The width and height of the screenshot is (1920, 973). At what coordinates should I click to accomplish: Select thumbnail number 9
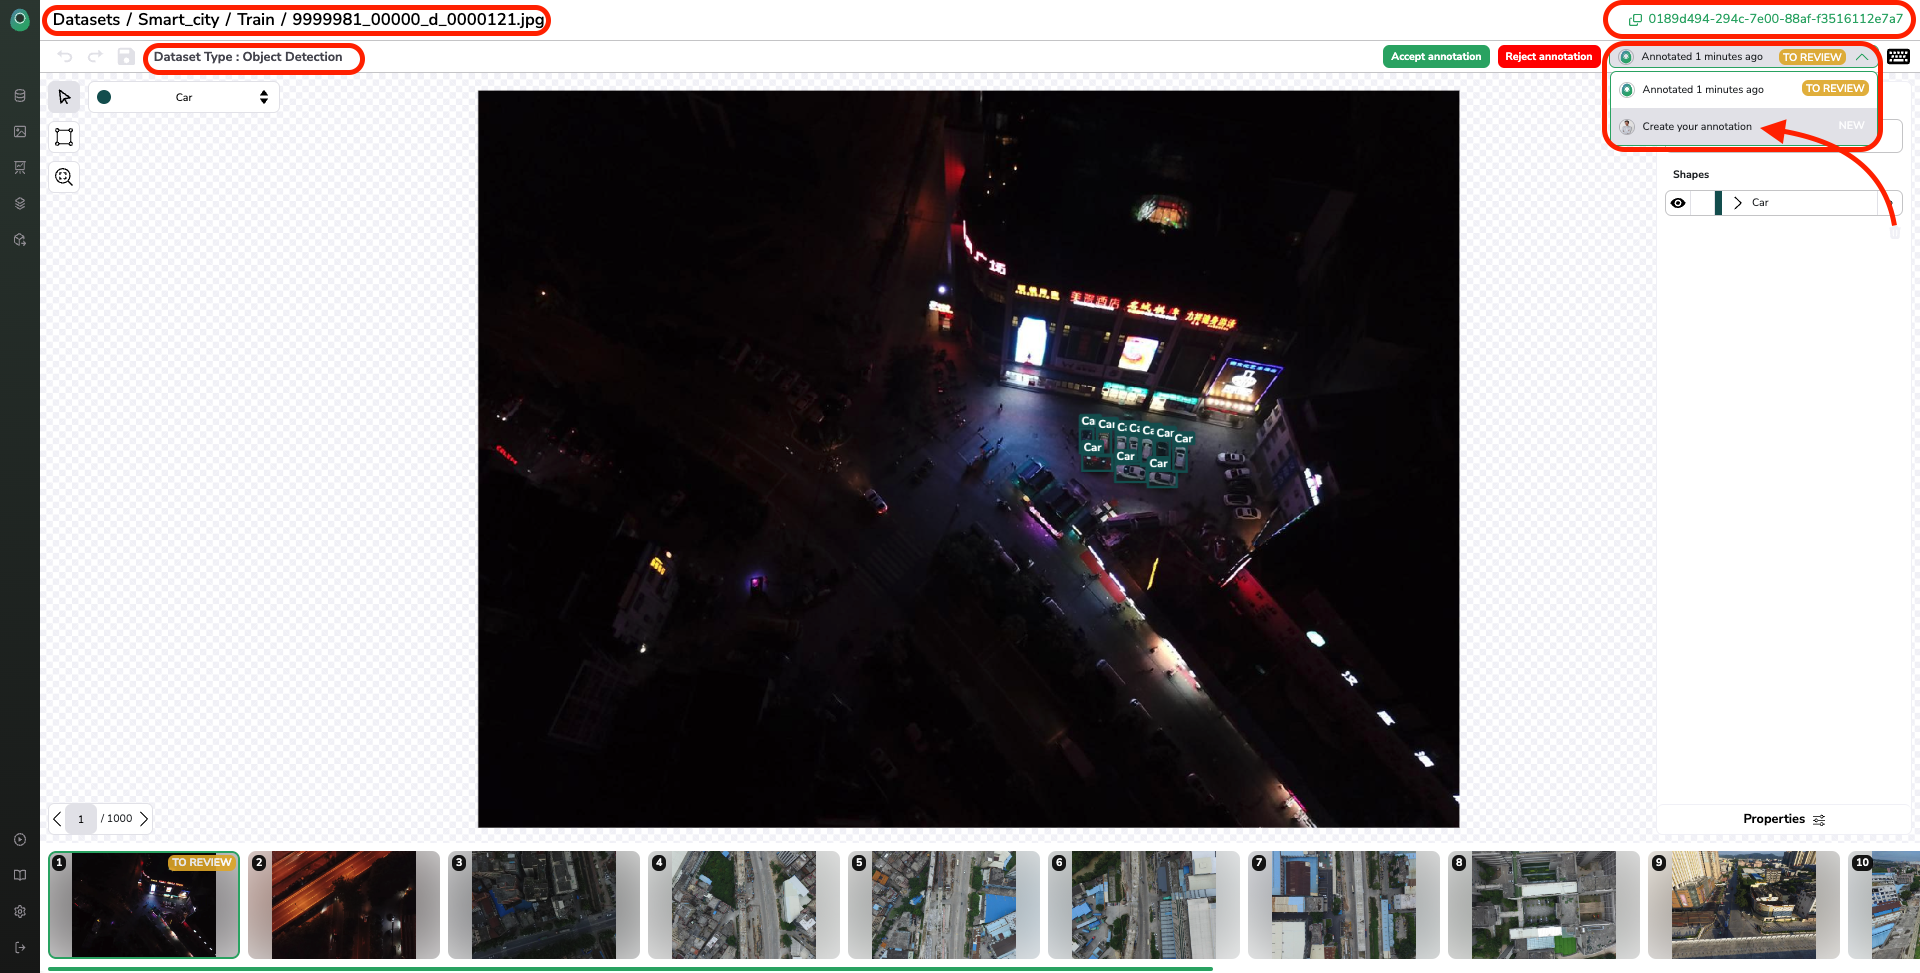pyautogui.click(x=1744, y=905)
